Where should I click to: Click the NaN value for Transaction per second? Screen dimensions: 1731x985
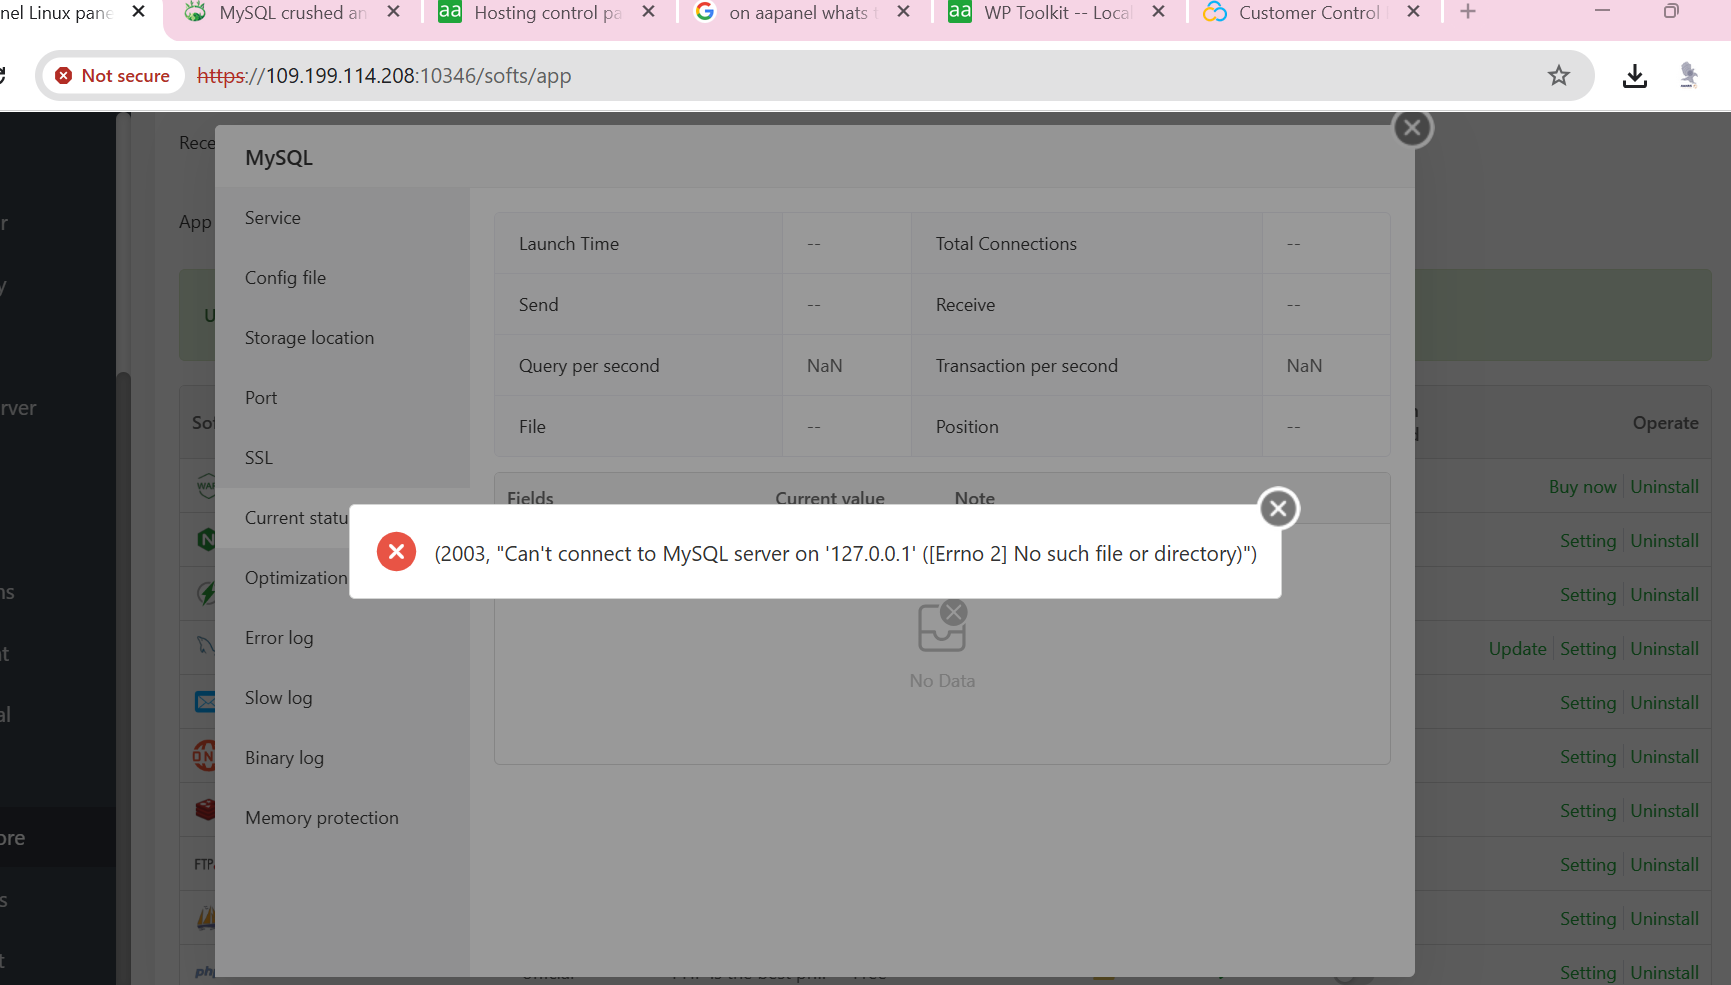click(x=1304, y=366)
